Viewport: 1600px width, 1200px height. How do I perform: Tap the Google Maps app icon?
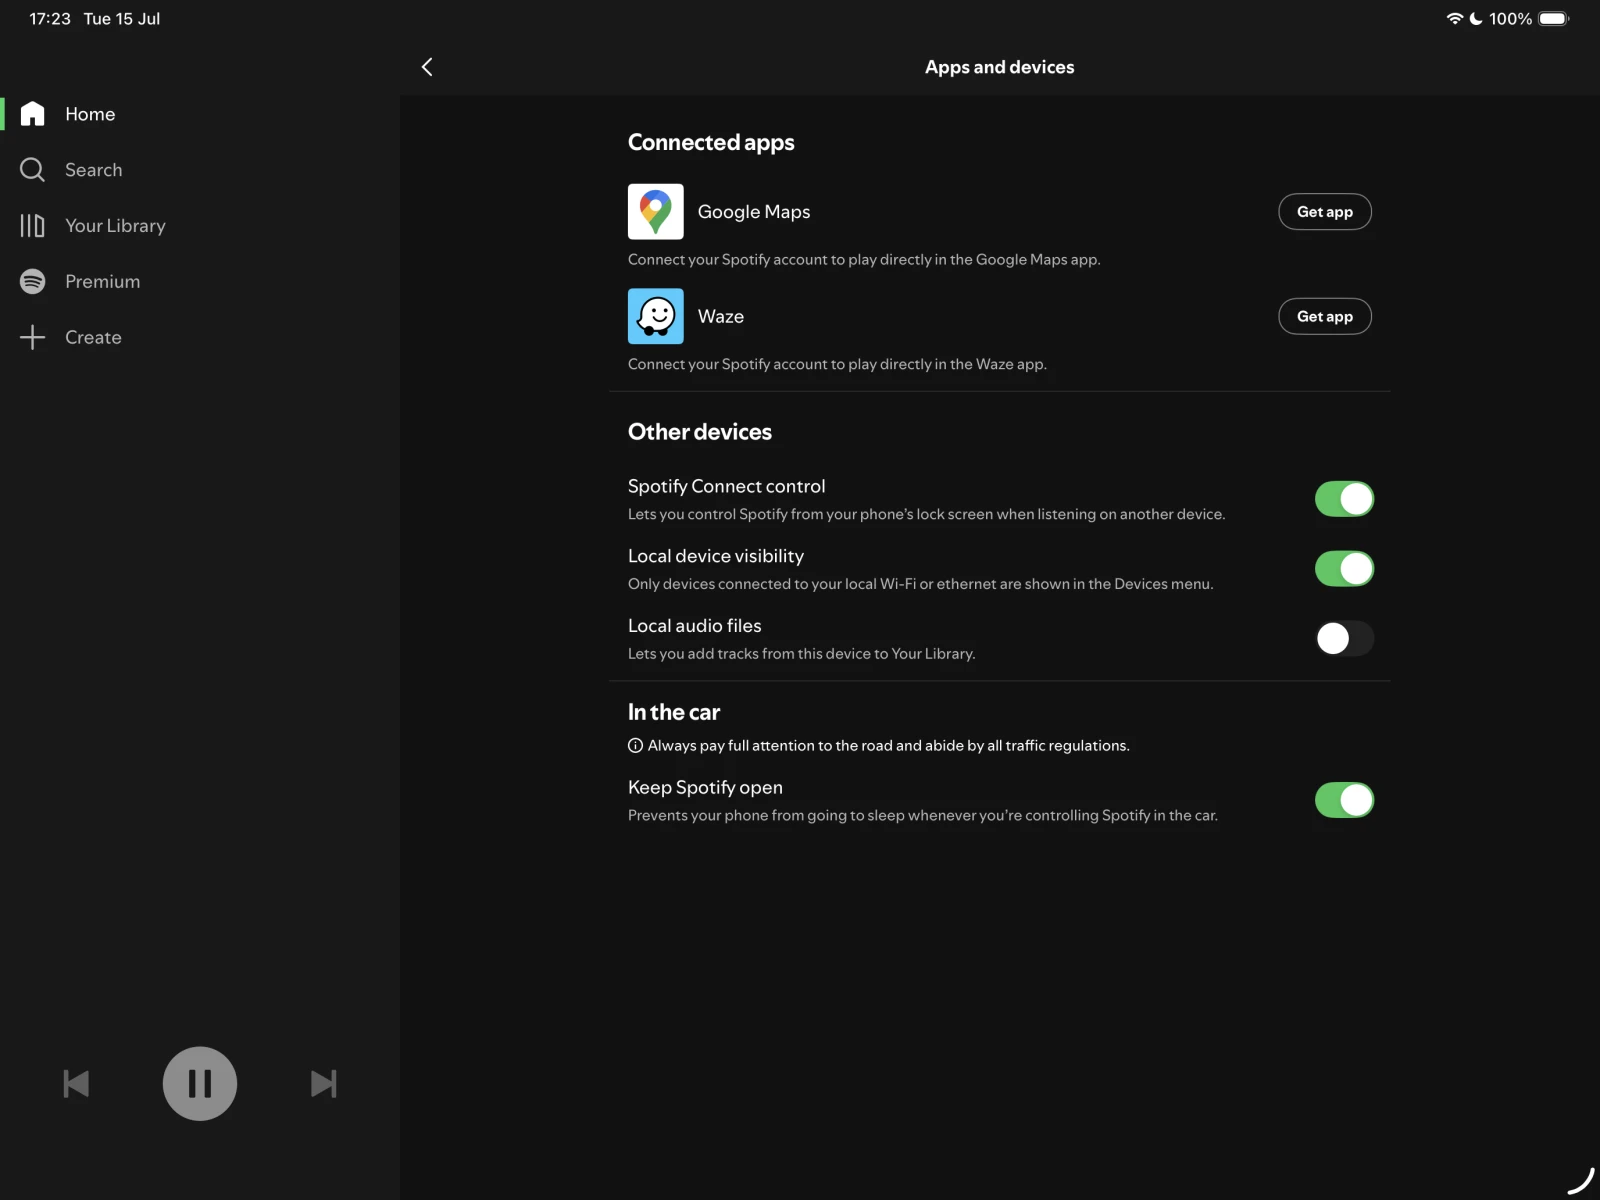coord(655,212)
